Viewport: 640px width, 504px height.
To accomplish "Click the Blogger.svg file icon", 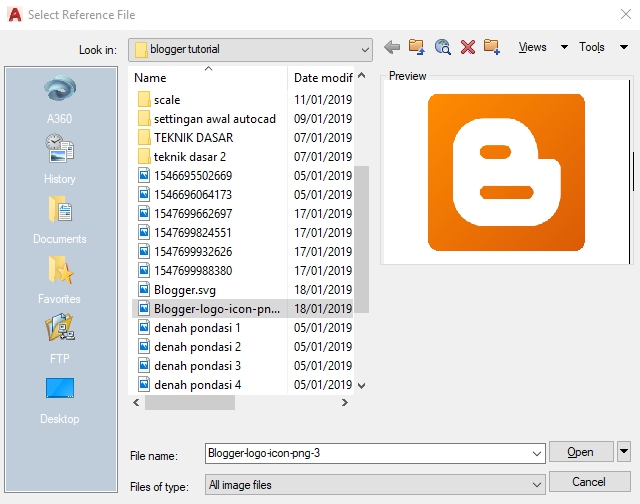I will [144, 290].
